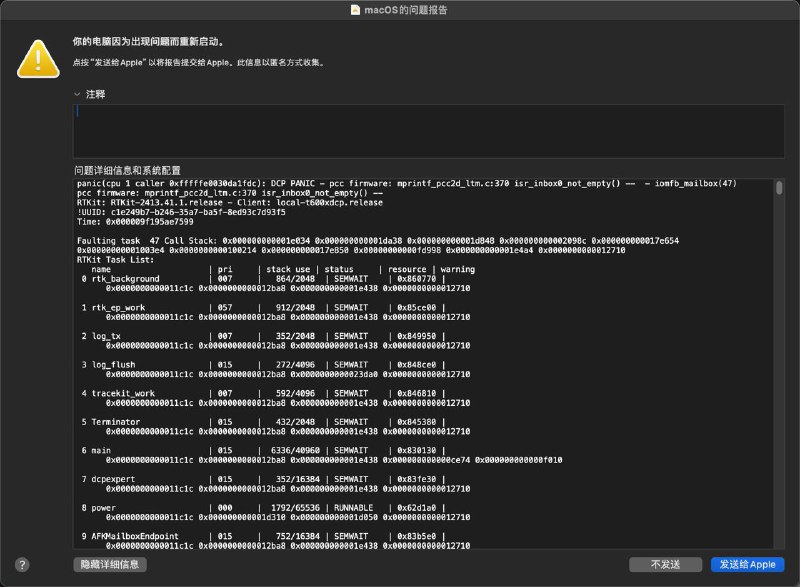Click the log_flush task row
The width and height of the screenshot is (800, 587).
[x=263, y=365]
